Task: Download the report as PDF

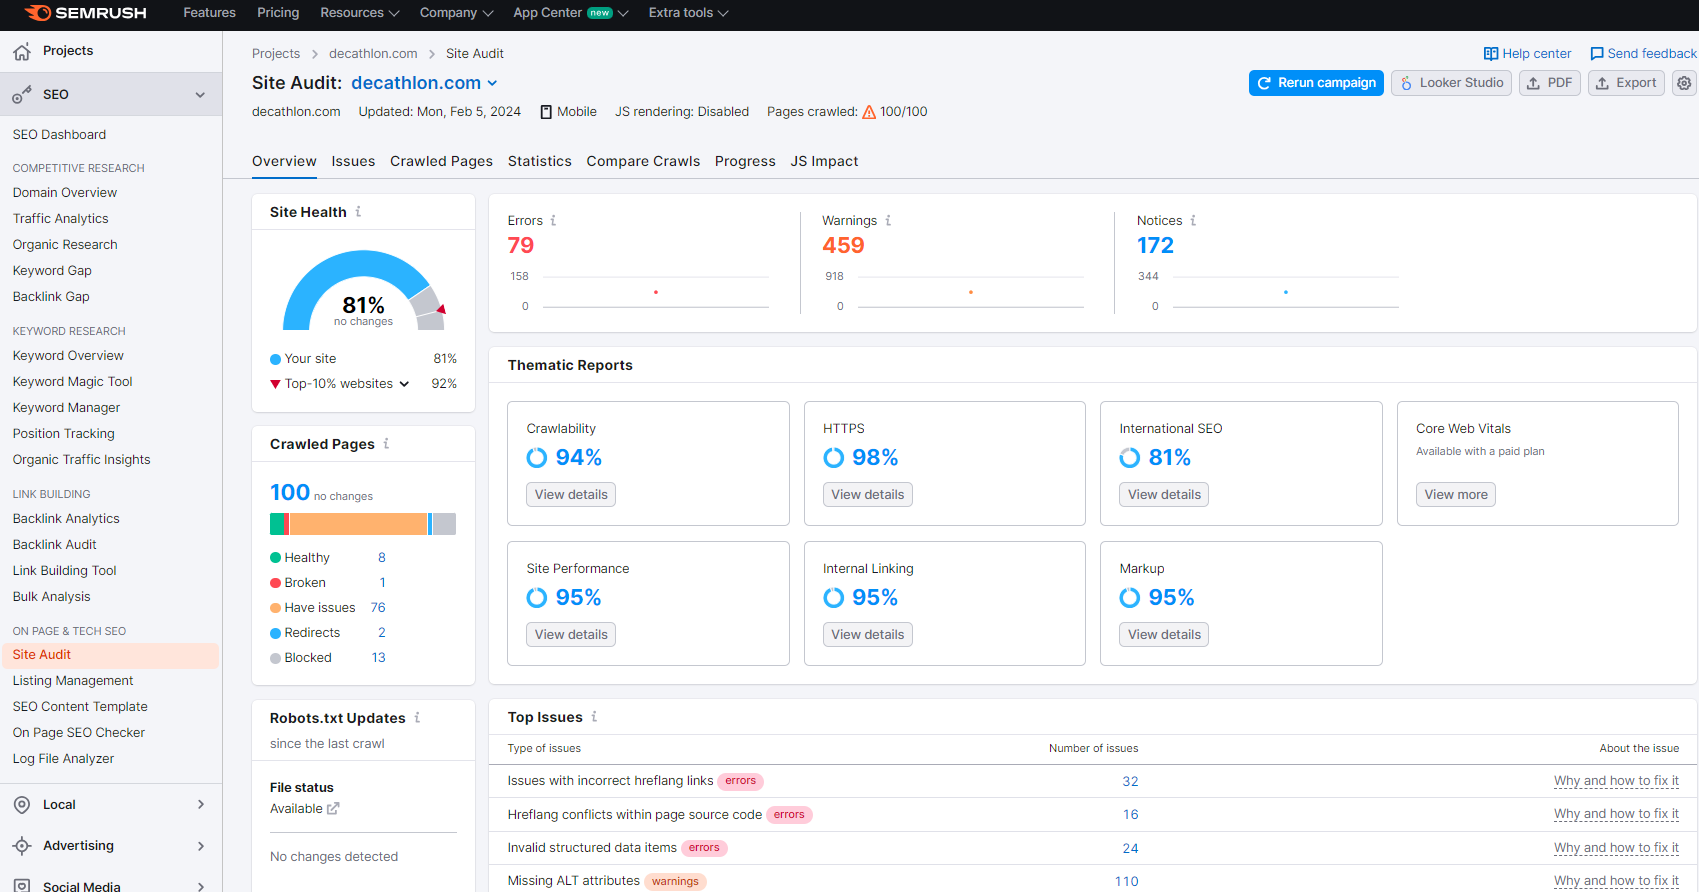Action: (1549, 83)
